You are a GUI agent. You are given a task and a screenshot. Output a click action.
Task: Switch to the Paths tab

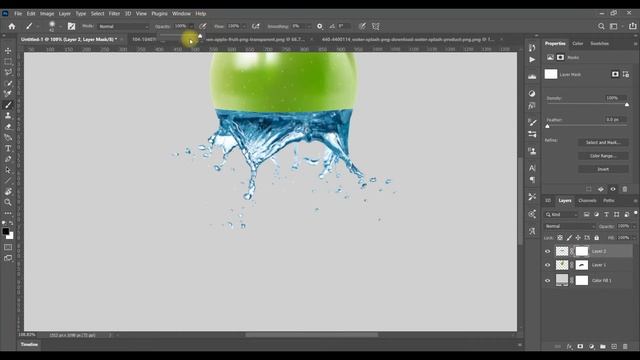pyautogui.click(x=609, y=200)
